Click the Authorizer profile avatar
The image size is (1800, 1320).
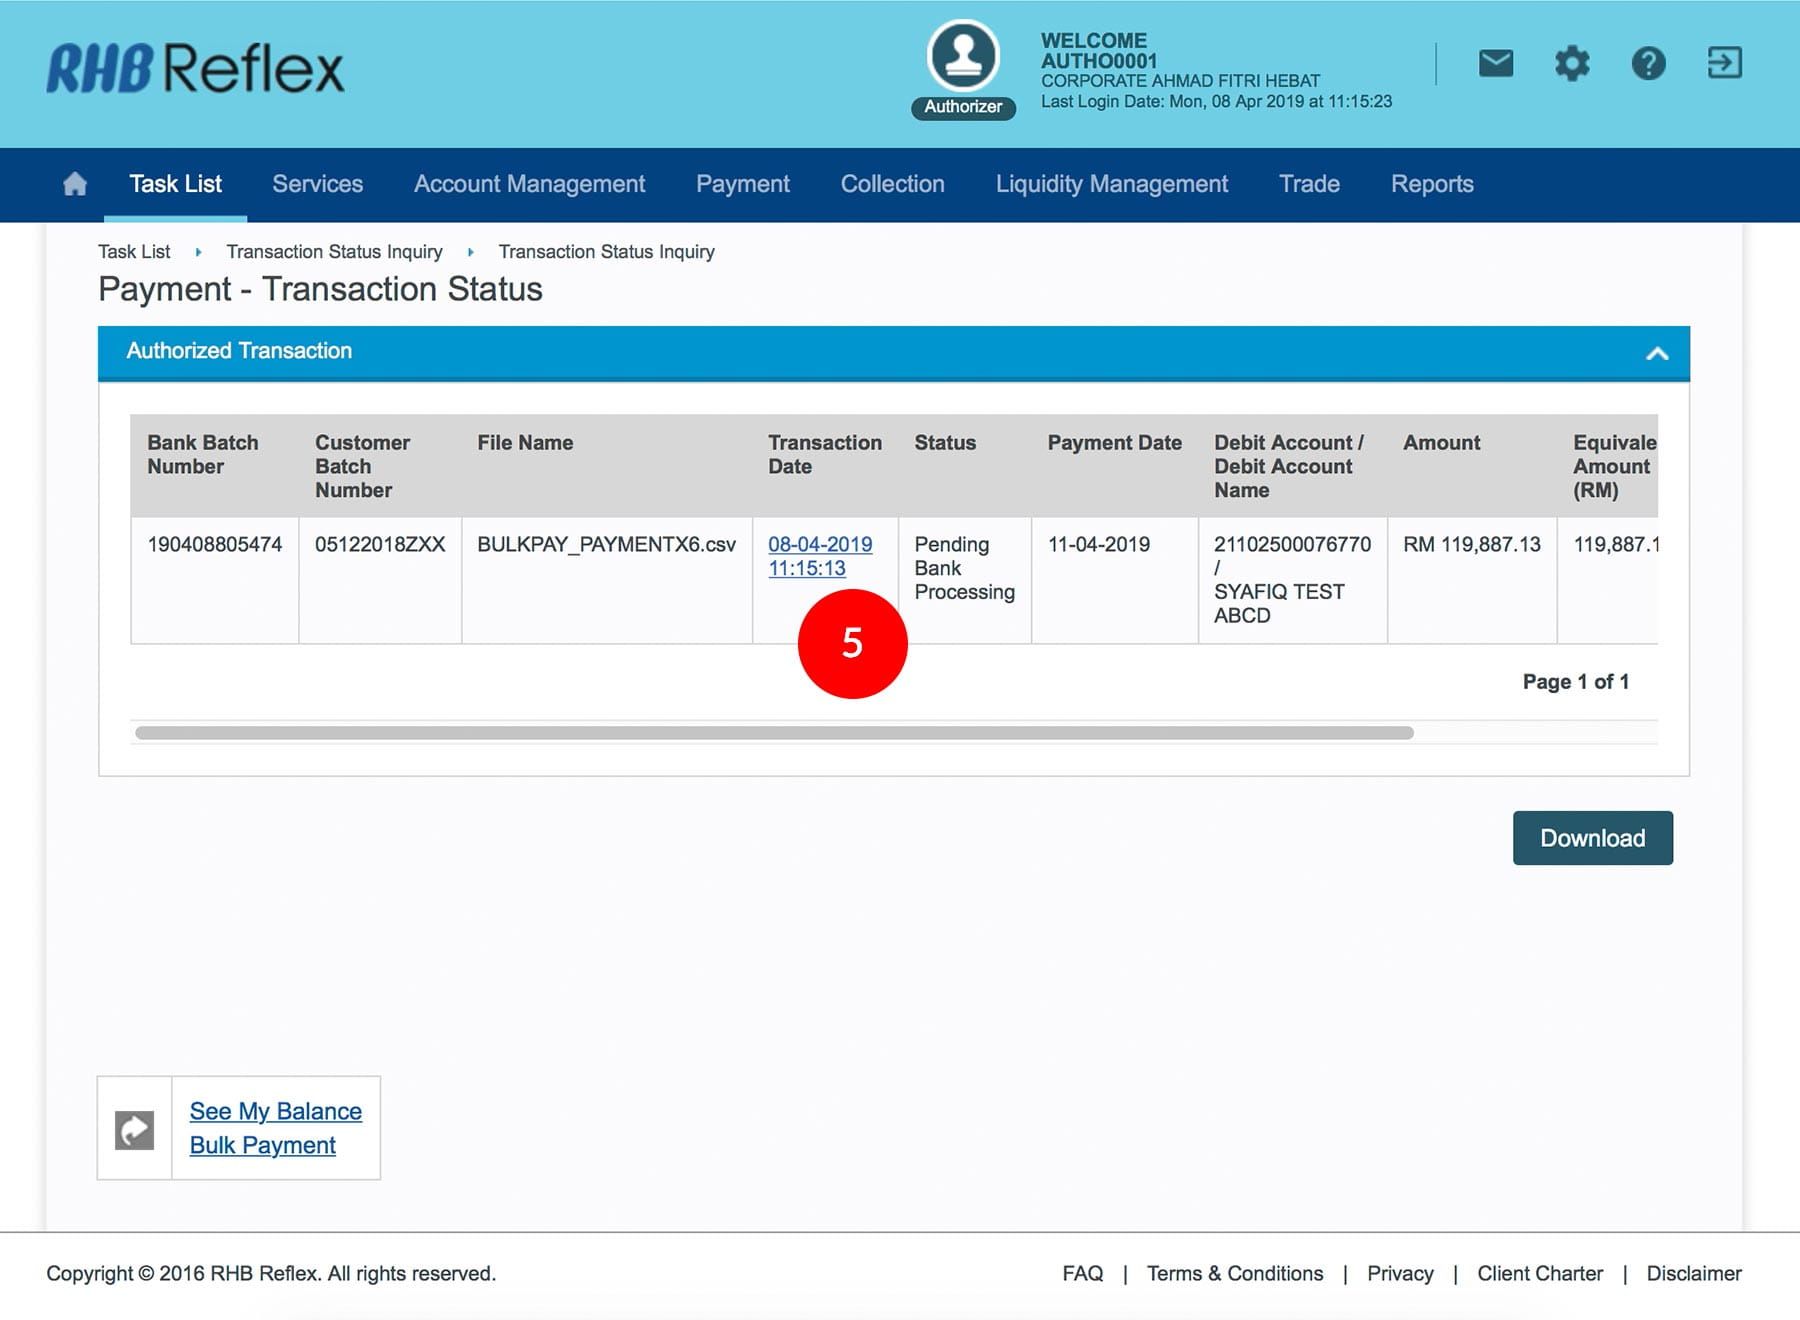963,57
